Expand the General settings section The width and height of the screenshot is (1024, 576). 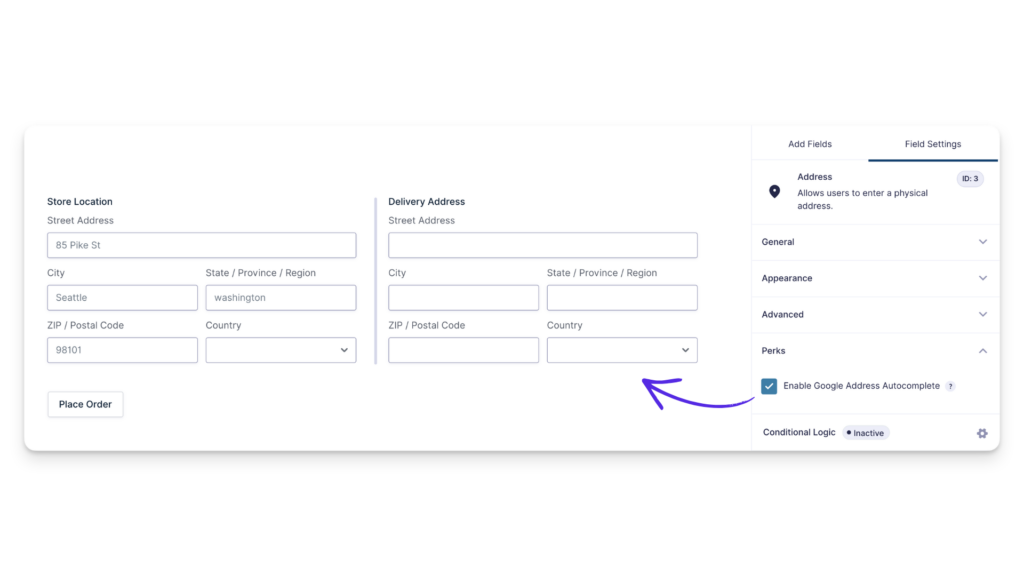(x=874, y=242)
